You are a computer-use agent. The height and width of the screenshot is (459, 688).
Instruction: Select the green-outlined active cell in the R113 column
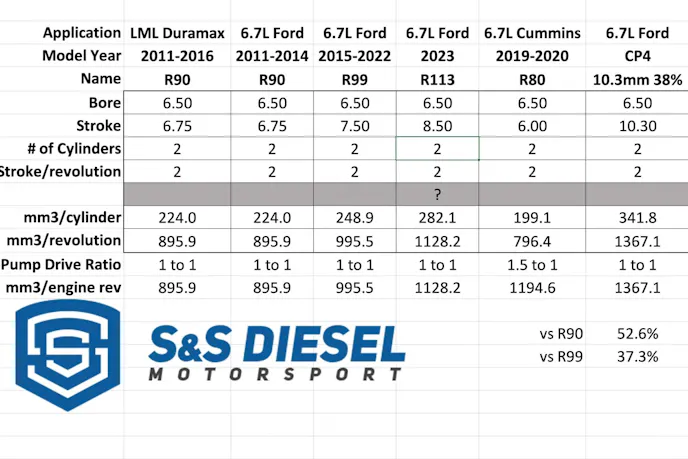(437, 148)
